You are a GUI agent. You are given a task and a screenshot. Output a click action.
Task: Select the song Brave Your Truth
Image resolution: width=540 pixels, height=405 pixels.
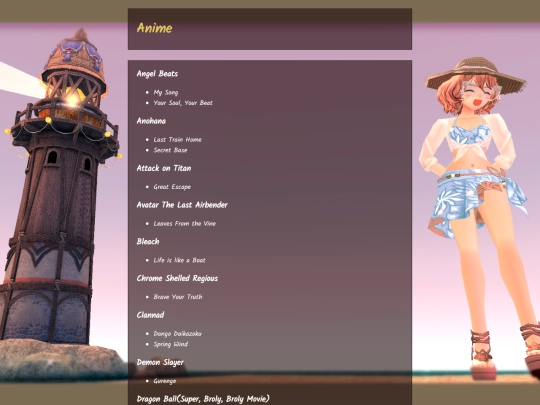coord(178,297)
